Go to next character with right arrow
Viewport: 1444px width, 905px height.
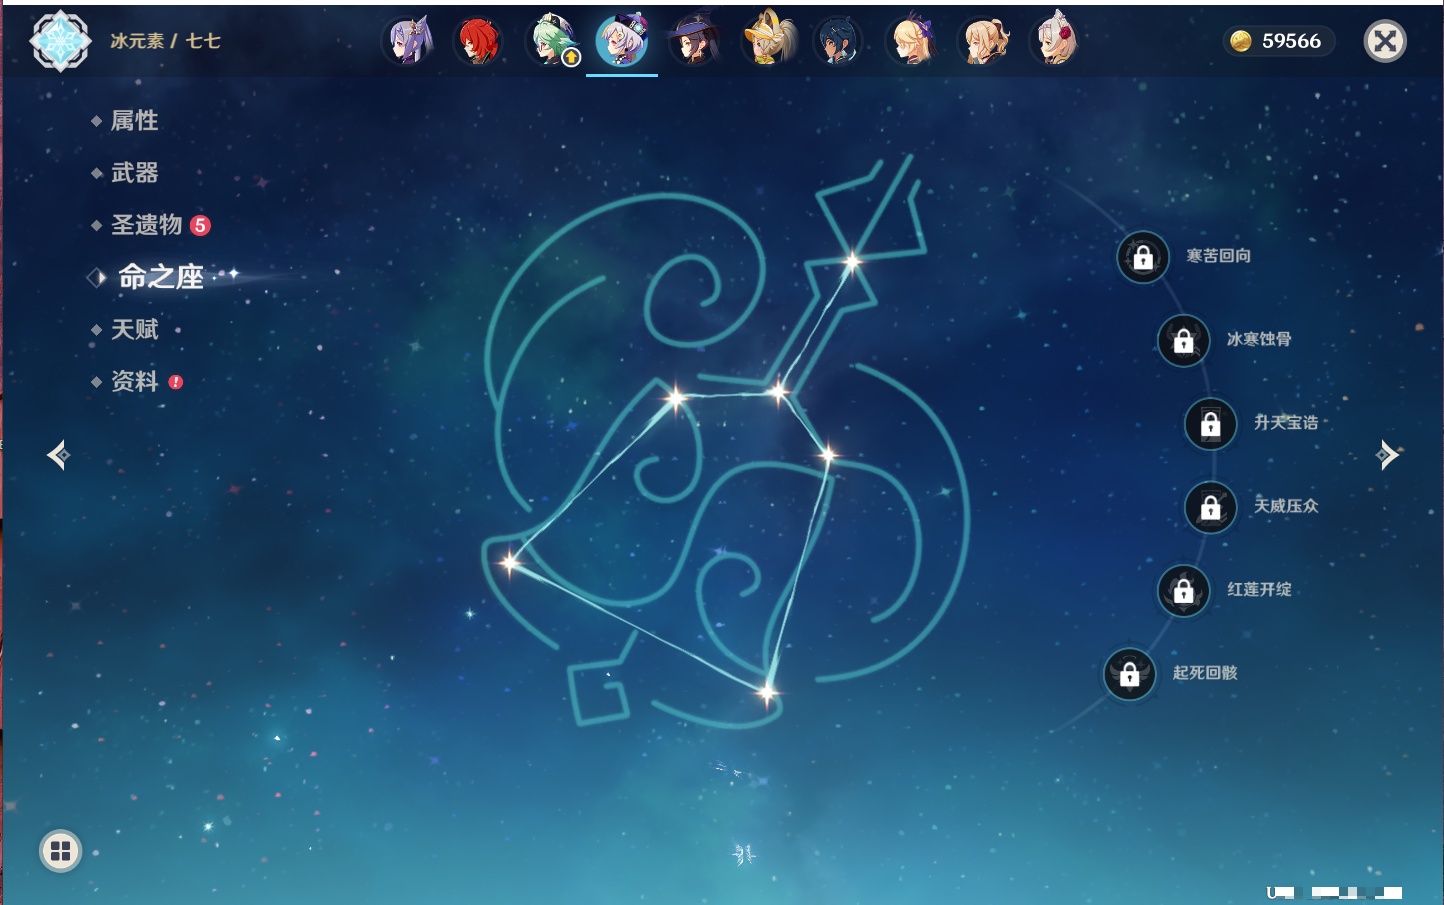tap(1387, 455)
